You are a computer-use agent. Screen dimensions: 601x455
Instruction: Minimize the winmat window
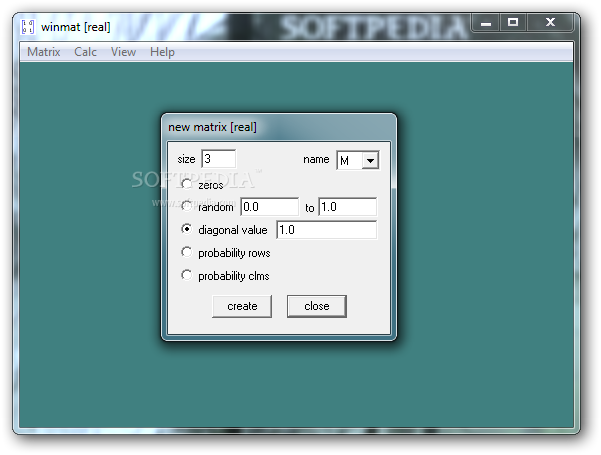(486, 23)
